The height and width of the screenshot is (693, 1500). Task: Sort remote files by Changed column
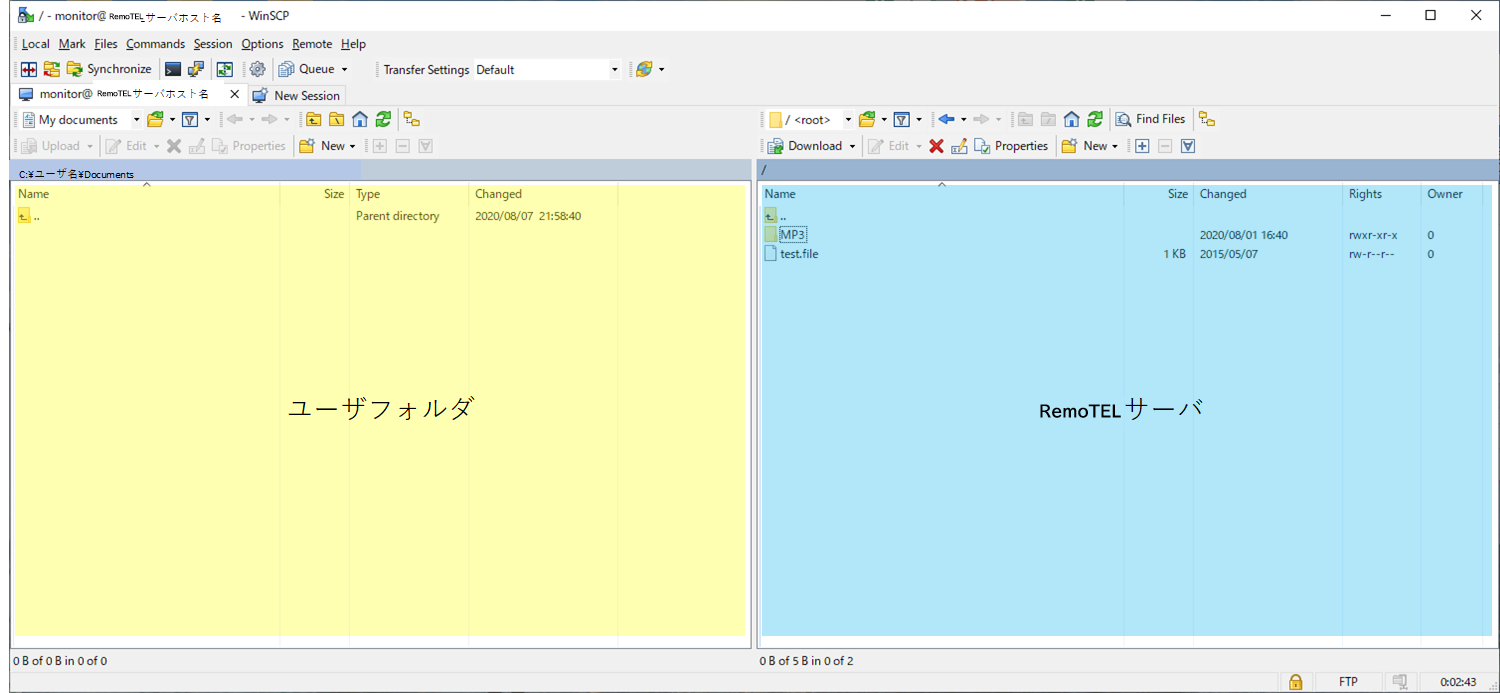pos(1223,194)
